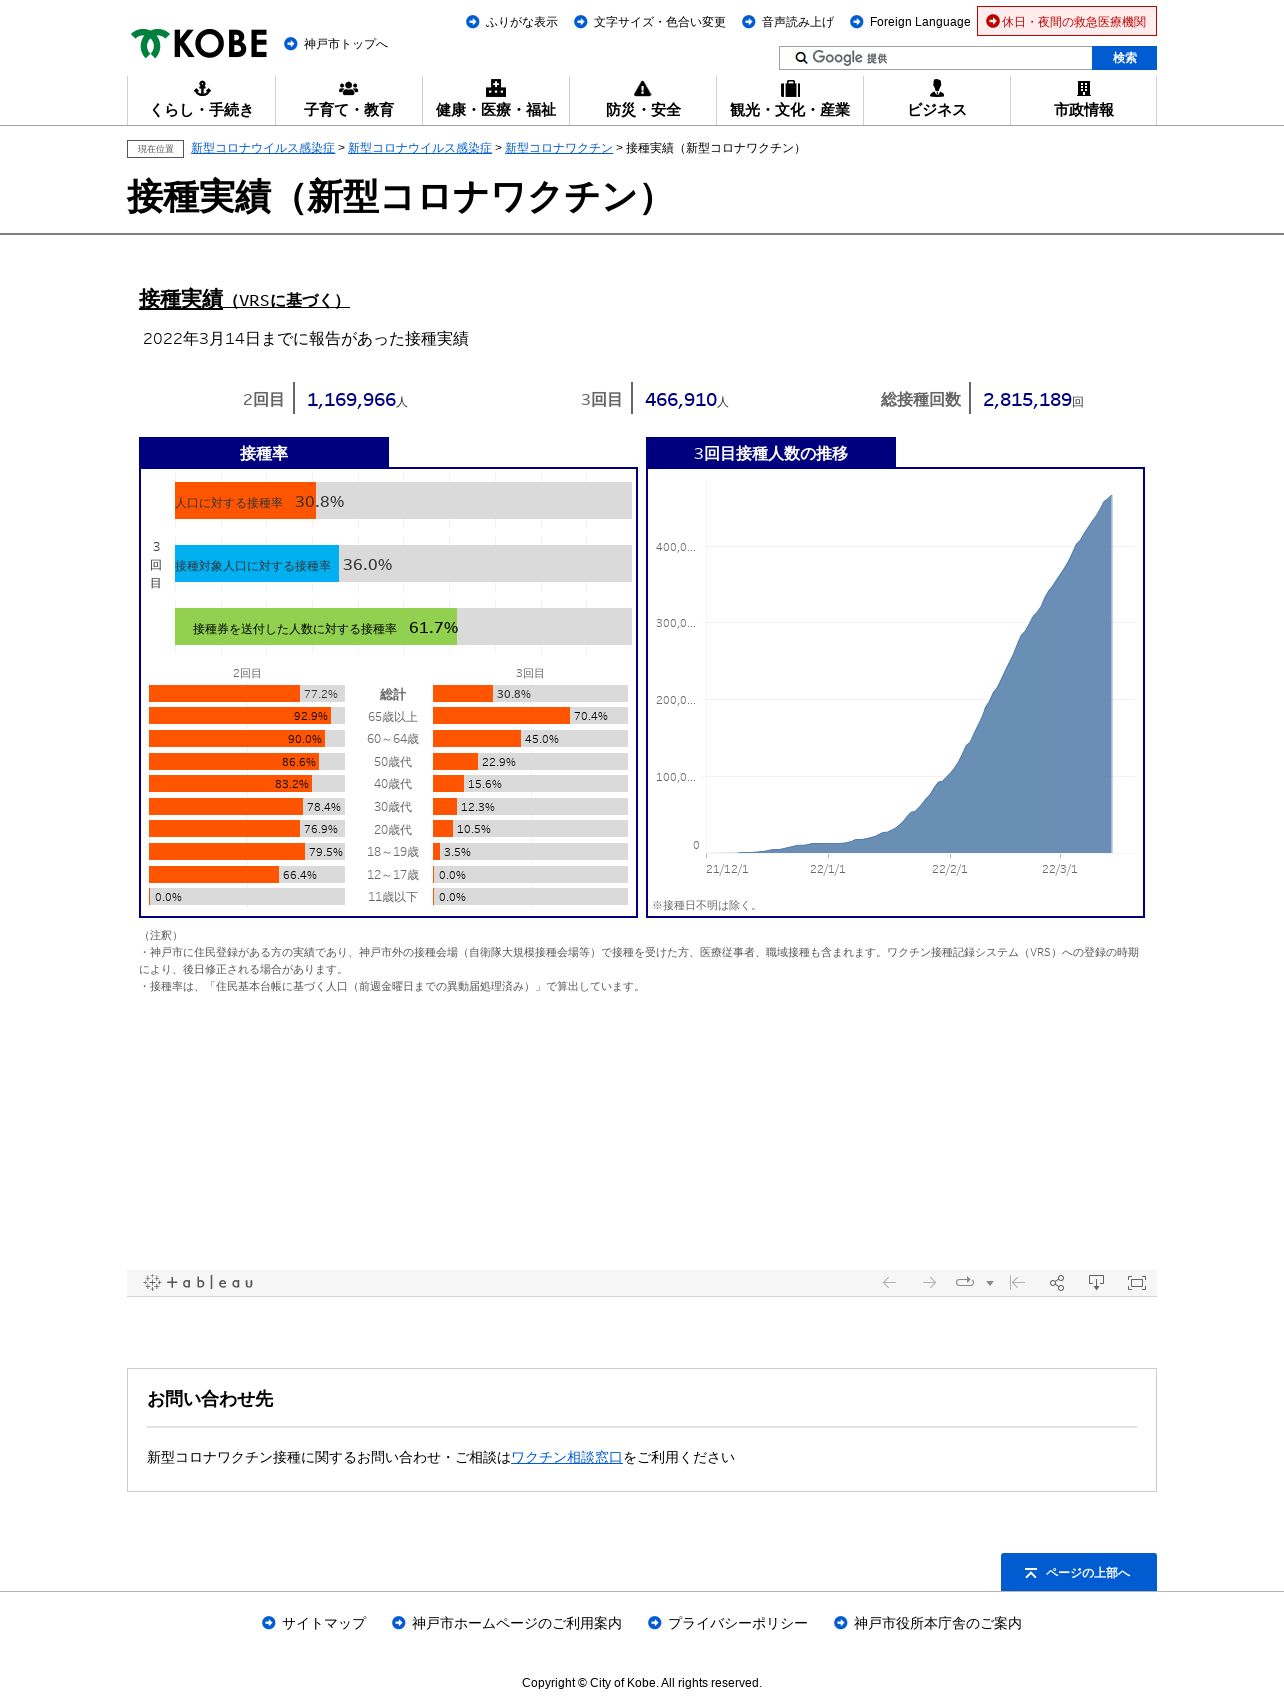Screen dimensions: 1284x1708
Task: Start 音声読み上げ voice reading
Action: click(x=788, y=22)
